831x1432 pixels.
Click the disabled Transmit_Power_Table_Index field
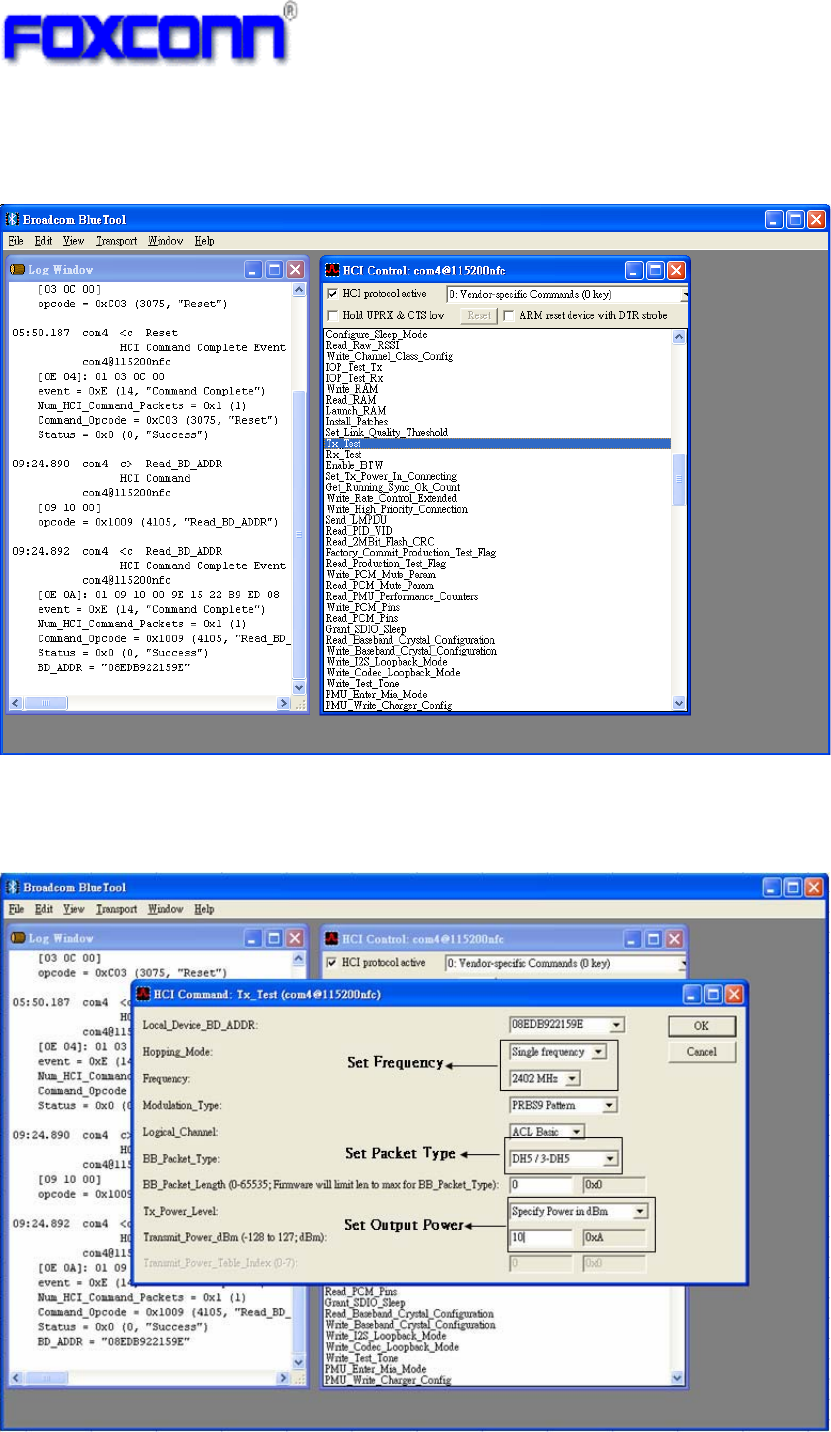tap(543, 1264)
